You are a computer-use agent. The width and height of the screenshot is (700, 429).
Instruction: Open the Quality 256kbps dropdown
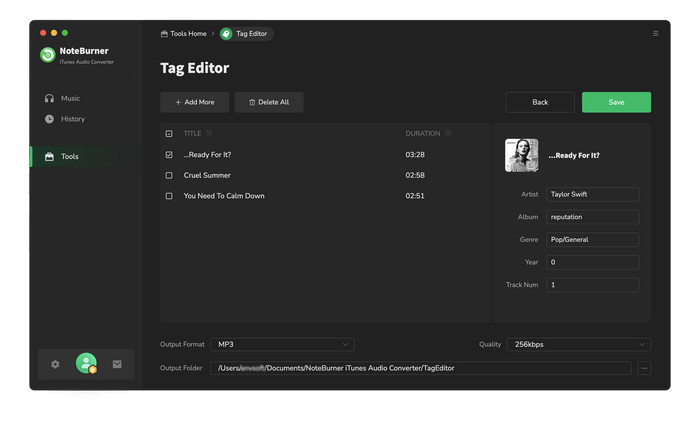tap(579, 344)
